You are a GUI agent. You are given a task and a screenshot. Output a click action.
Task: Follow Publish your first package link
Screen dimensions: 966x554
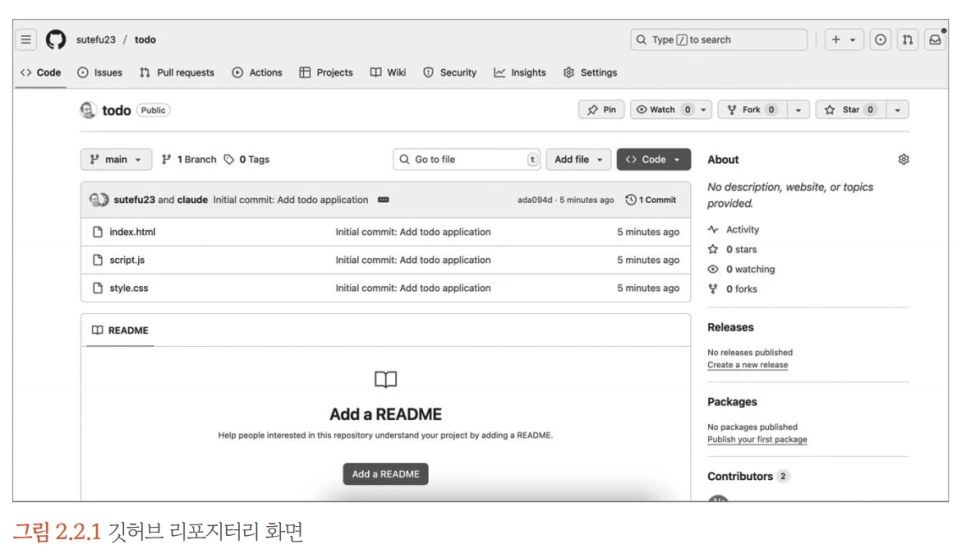point(757,439)
